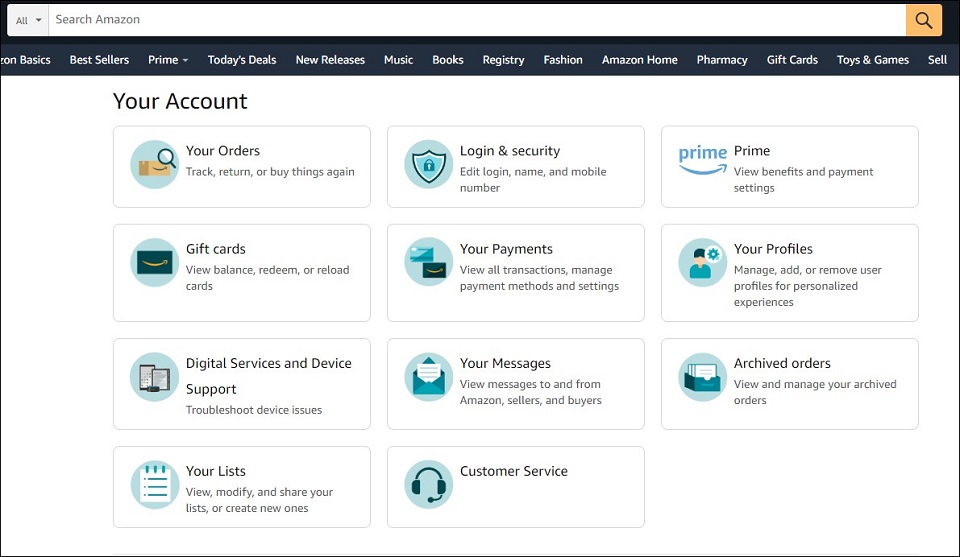The width and height of the screenshot is (960, 557).
Task: Click the Your Lists notepad icon
Action: [x=155, y=485]
